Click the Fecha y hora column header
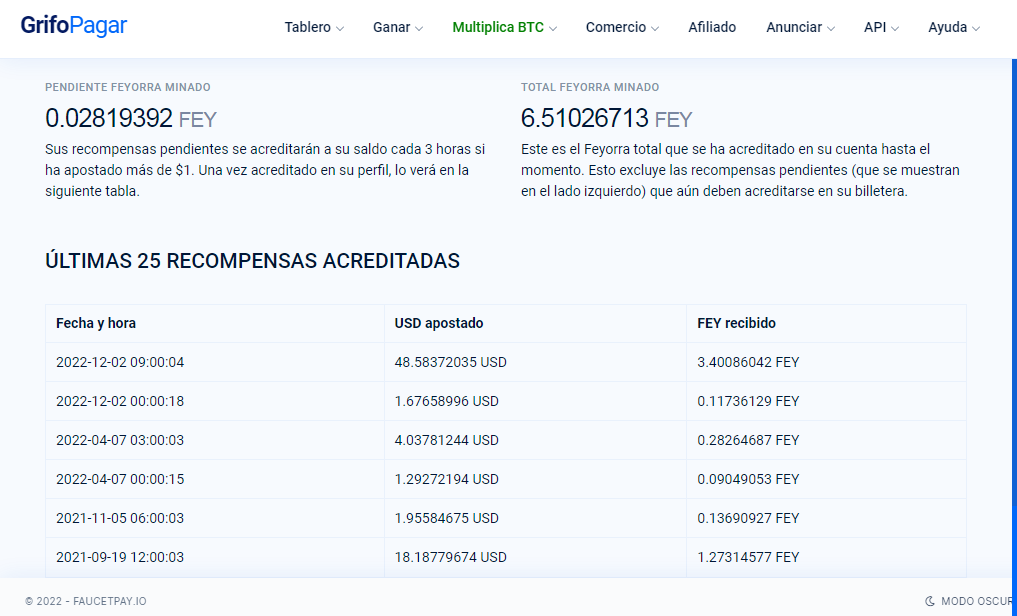The height and width of the screenshot is (616, 1017). 96,323
